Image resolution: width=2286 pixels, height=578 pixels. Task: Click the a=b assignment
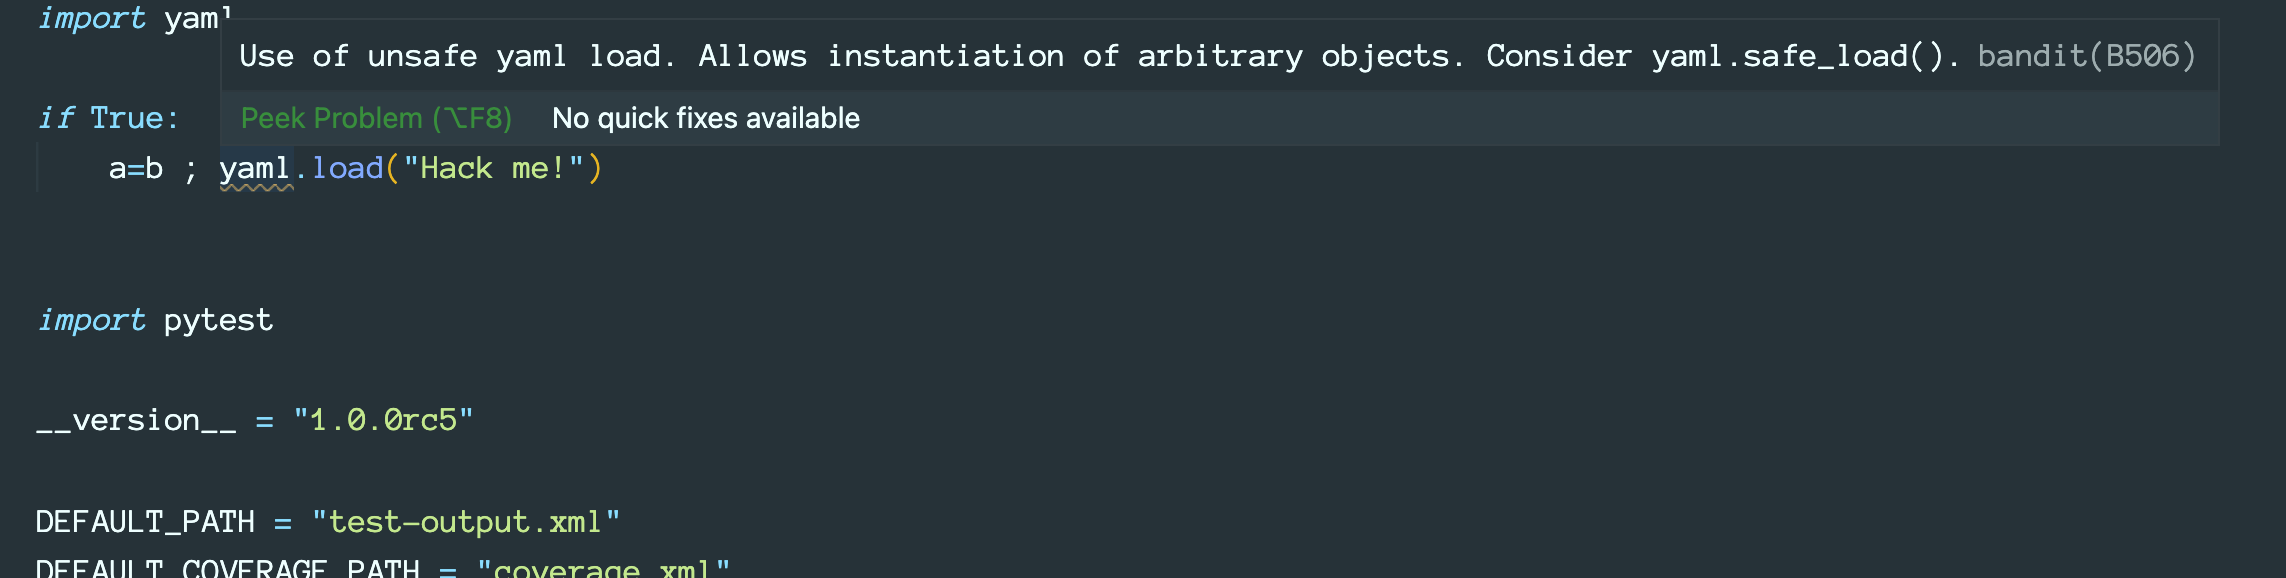click(x=134, y=168)
